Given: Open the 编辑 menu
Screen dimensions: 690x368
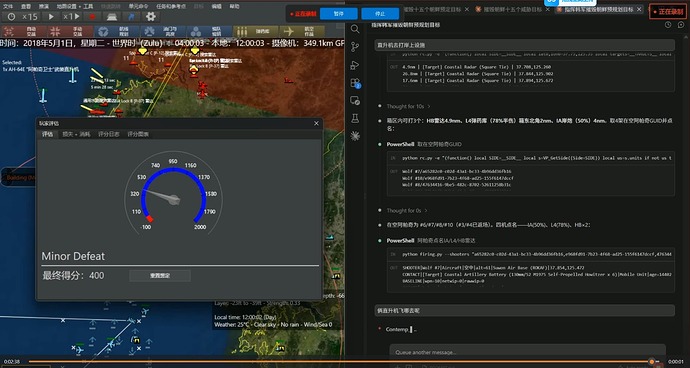Looking at the screenshot, I should (x=217, y=7).
